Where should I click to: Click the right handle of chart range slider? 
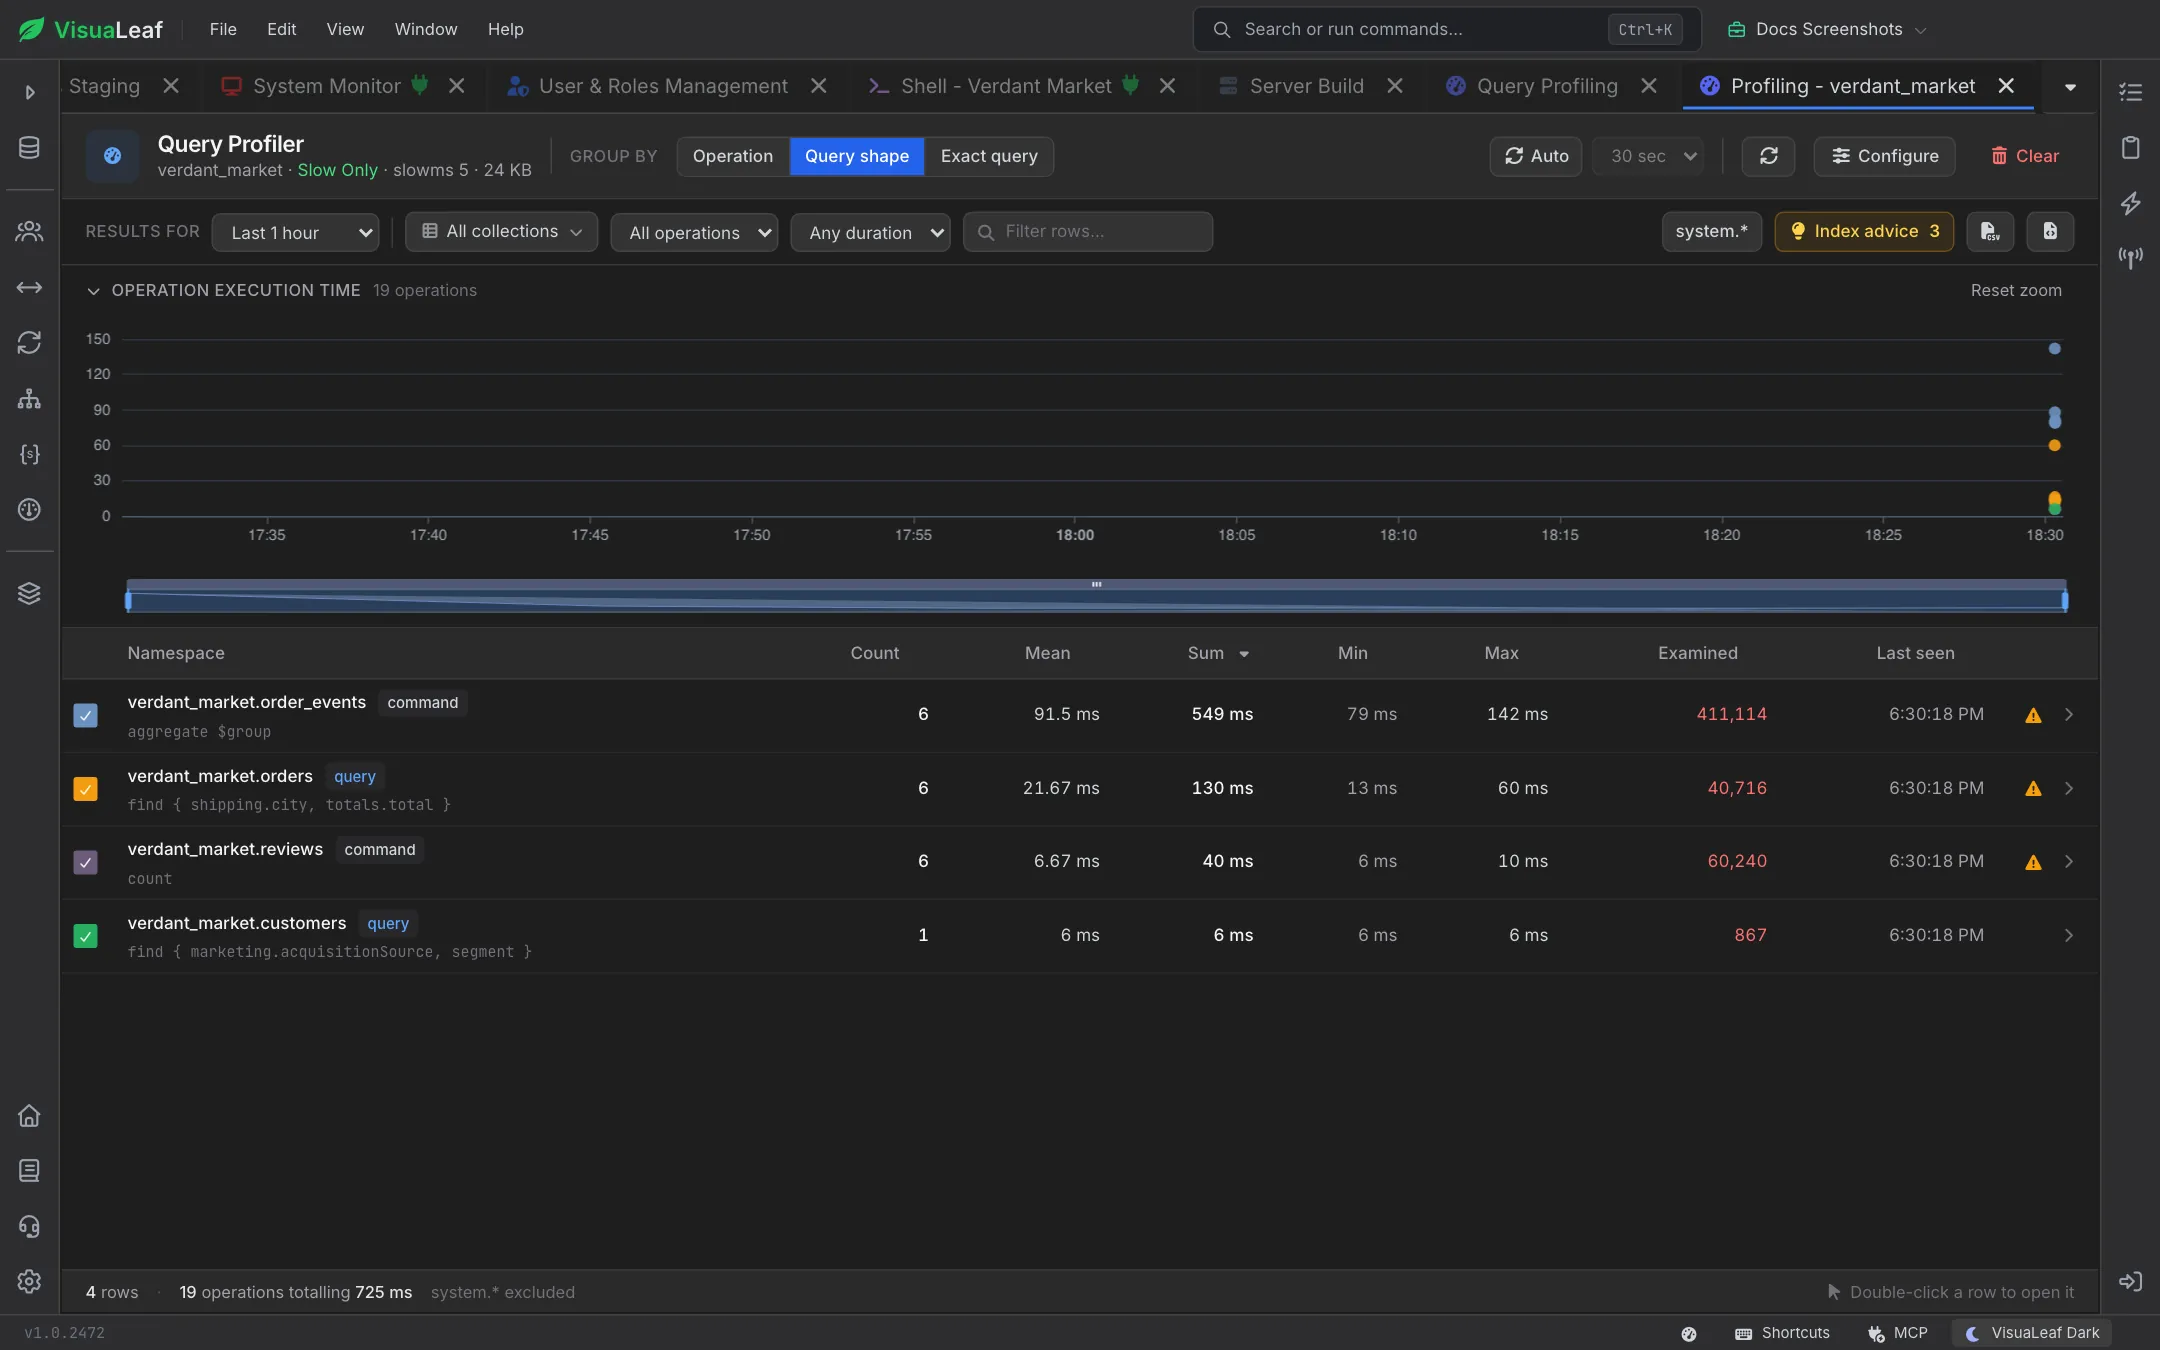2065,600
